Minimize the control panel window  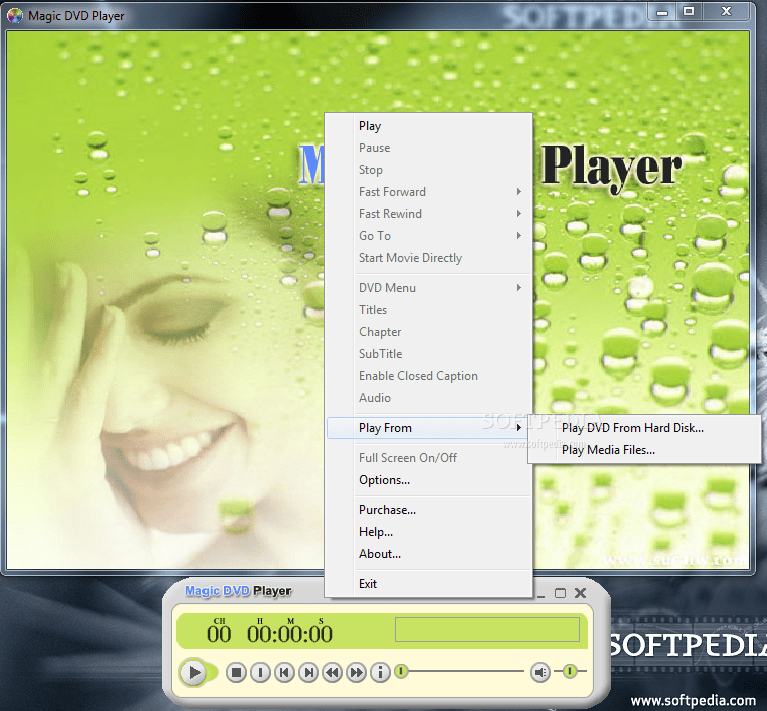click(541, 594)
